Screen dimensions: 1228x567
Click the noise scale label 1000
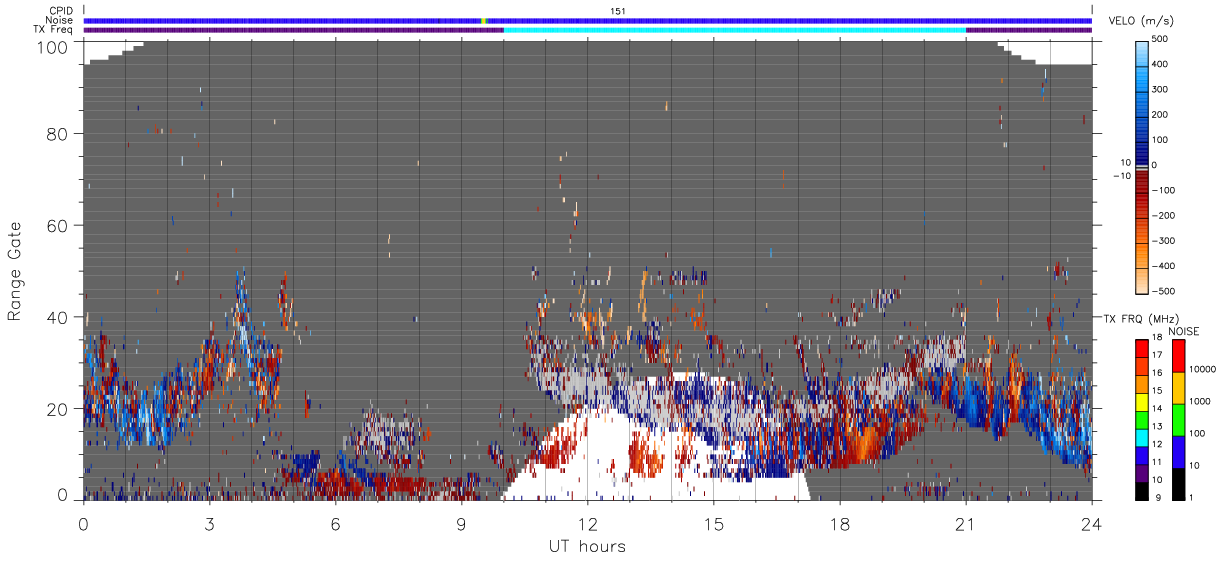click(1198, 402)
